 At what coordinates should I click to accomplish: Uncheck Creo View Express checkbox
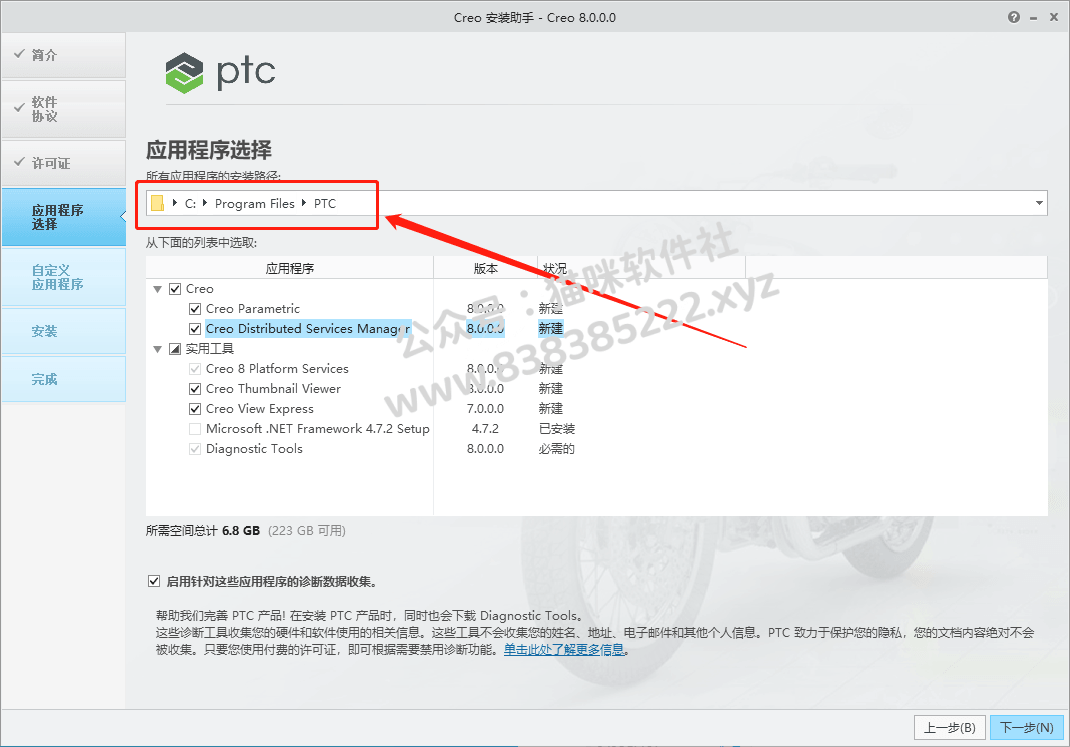click(x=195, y=409)
